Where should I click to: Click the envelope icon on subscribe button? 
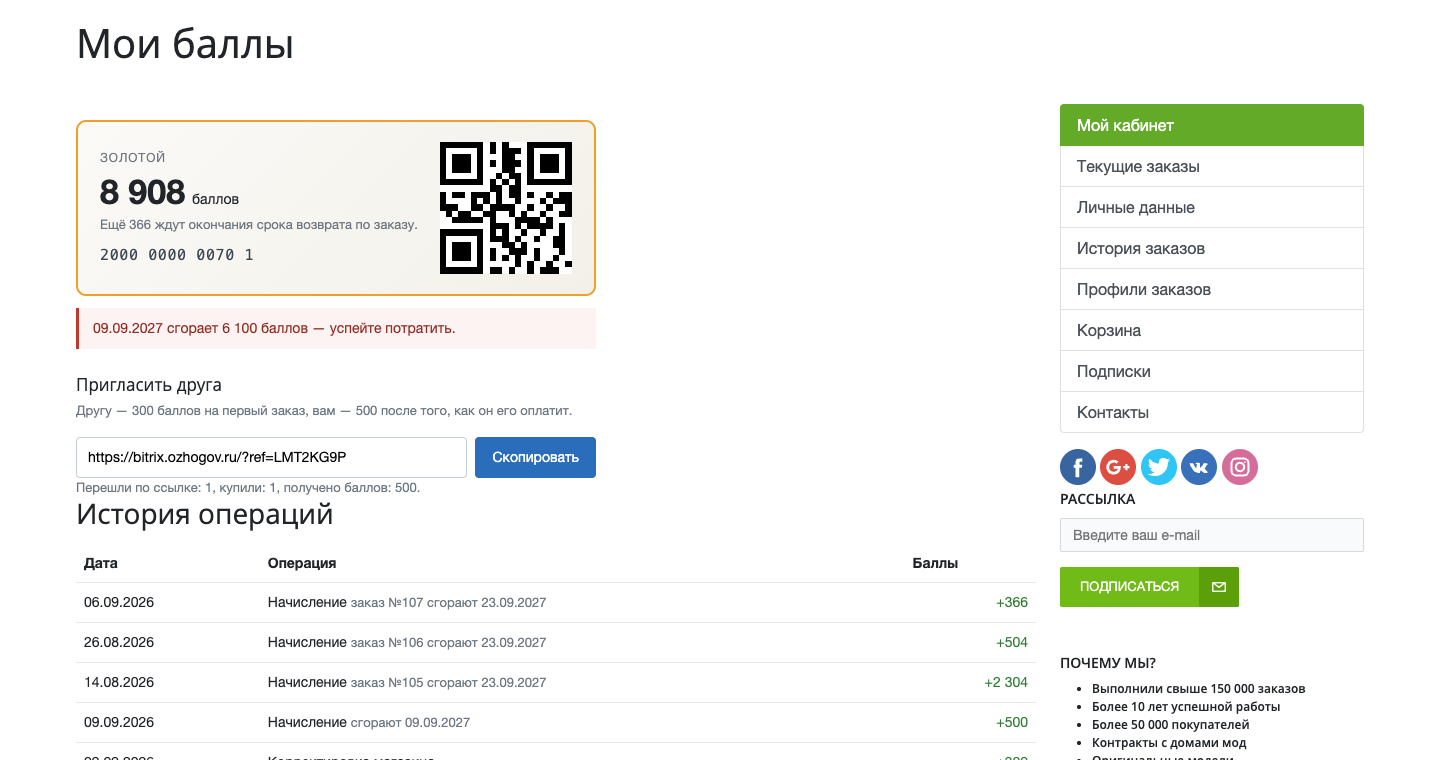pyautogui.click(x=1219, y=587)
